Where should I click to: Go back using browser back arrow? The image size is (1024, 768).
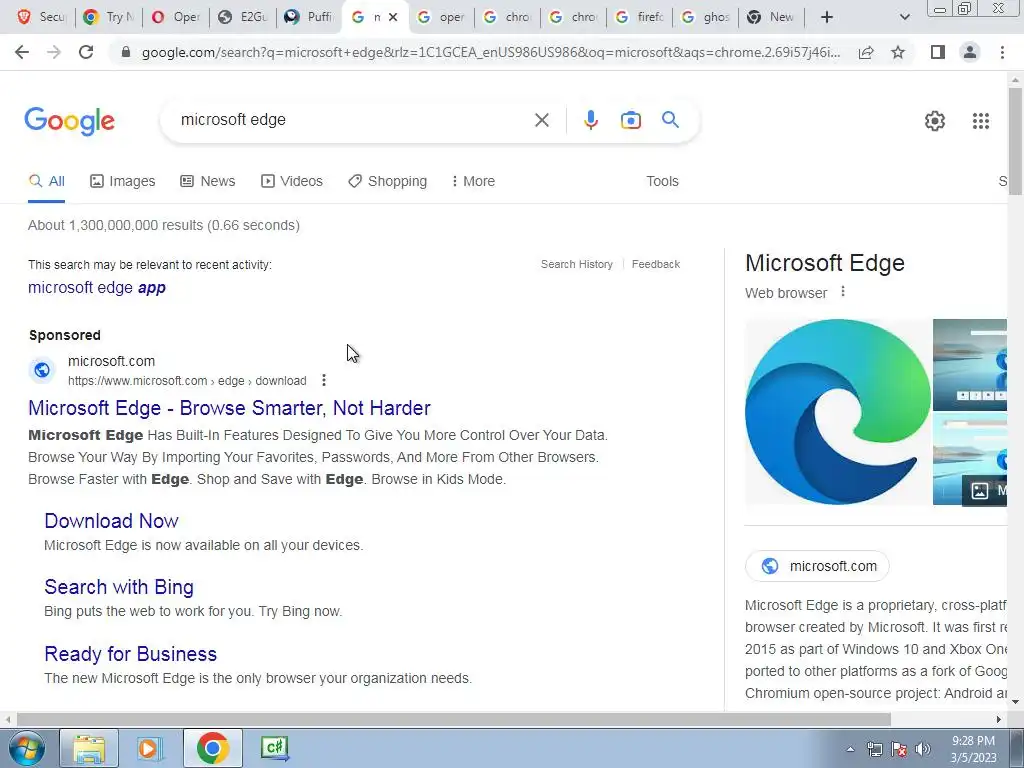tap(22, 52)
